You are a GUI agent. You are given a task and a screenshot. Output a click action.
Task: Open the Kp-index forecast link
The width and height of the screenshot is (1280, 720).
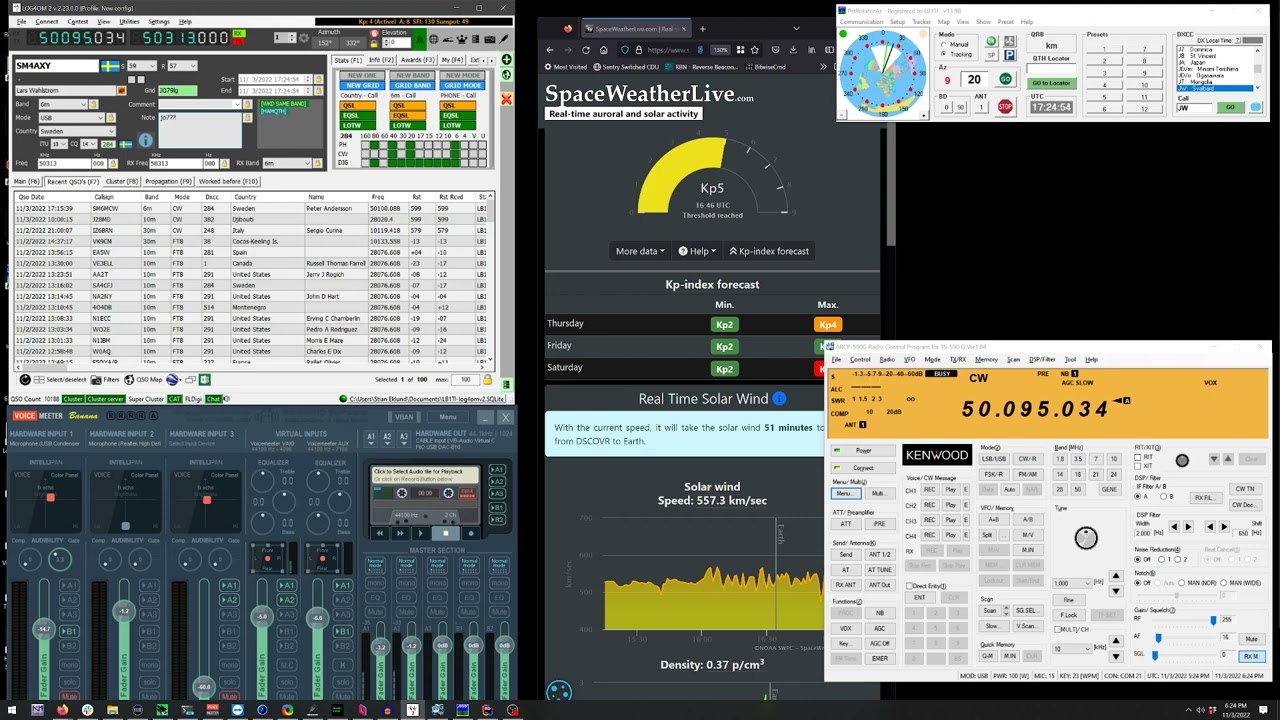pos(769,251)
